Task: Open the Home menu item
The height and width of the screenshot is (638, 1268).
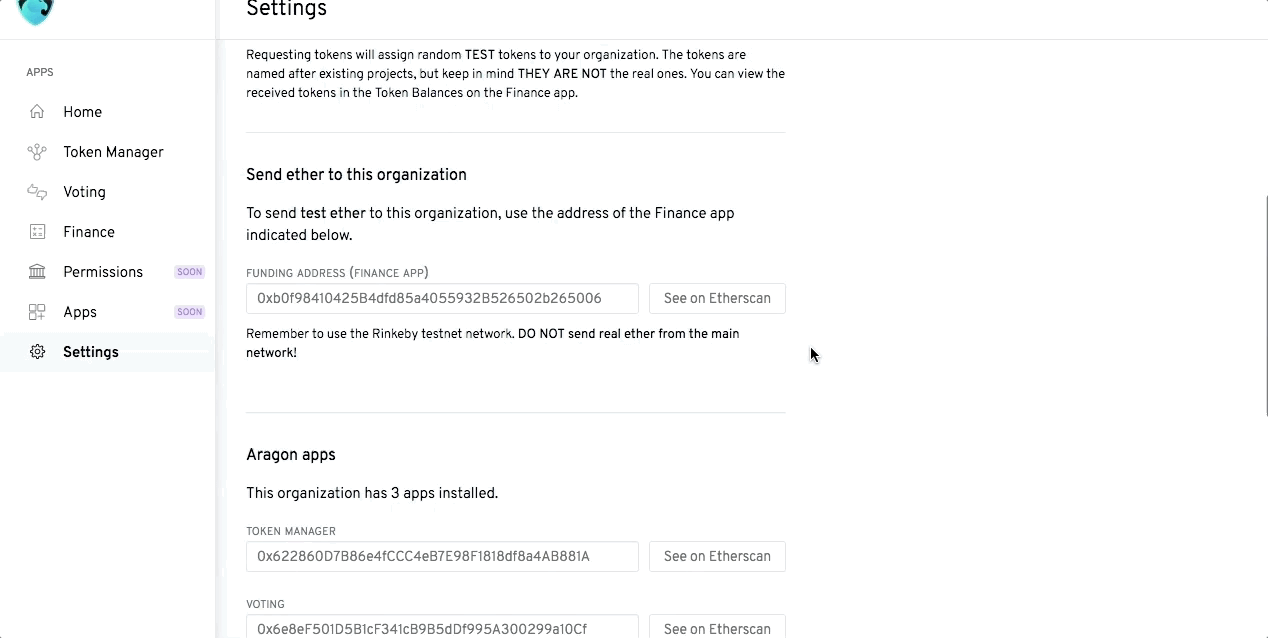Action: 82,112
